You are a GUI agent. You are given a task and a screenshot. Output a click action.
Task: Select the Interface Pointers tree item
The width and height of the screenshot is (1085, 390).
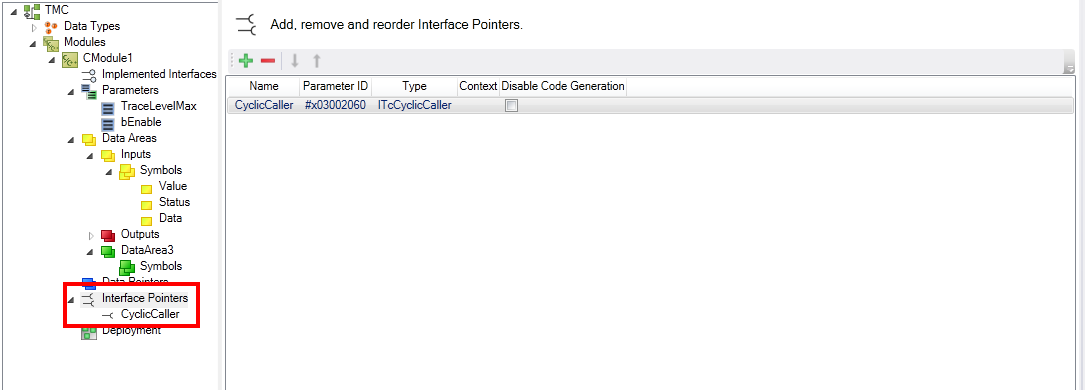coord(145,298)
